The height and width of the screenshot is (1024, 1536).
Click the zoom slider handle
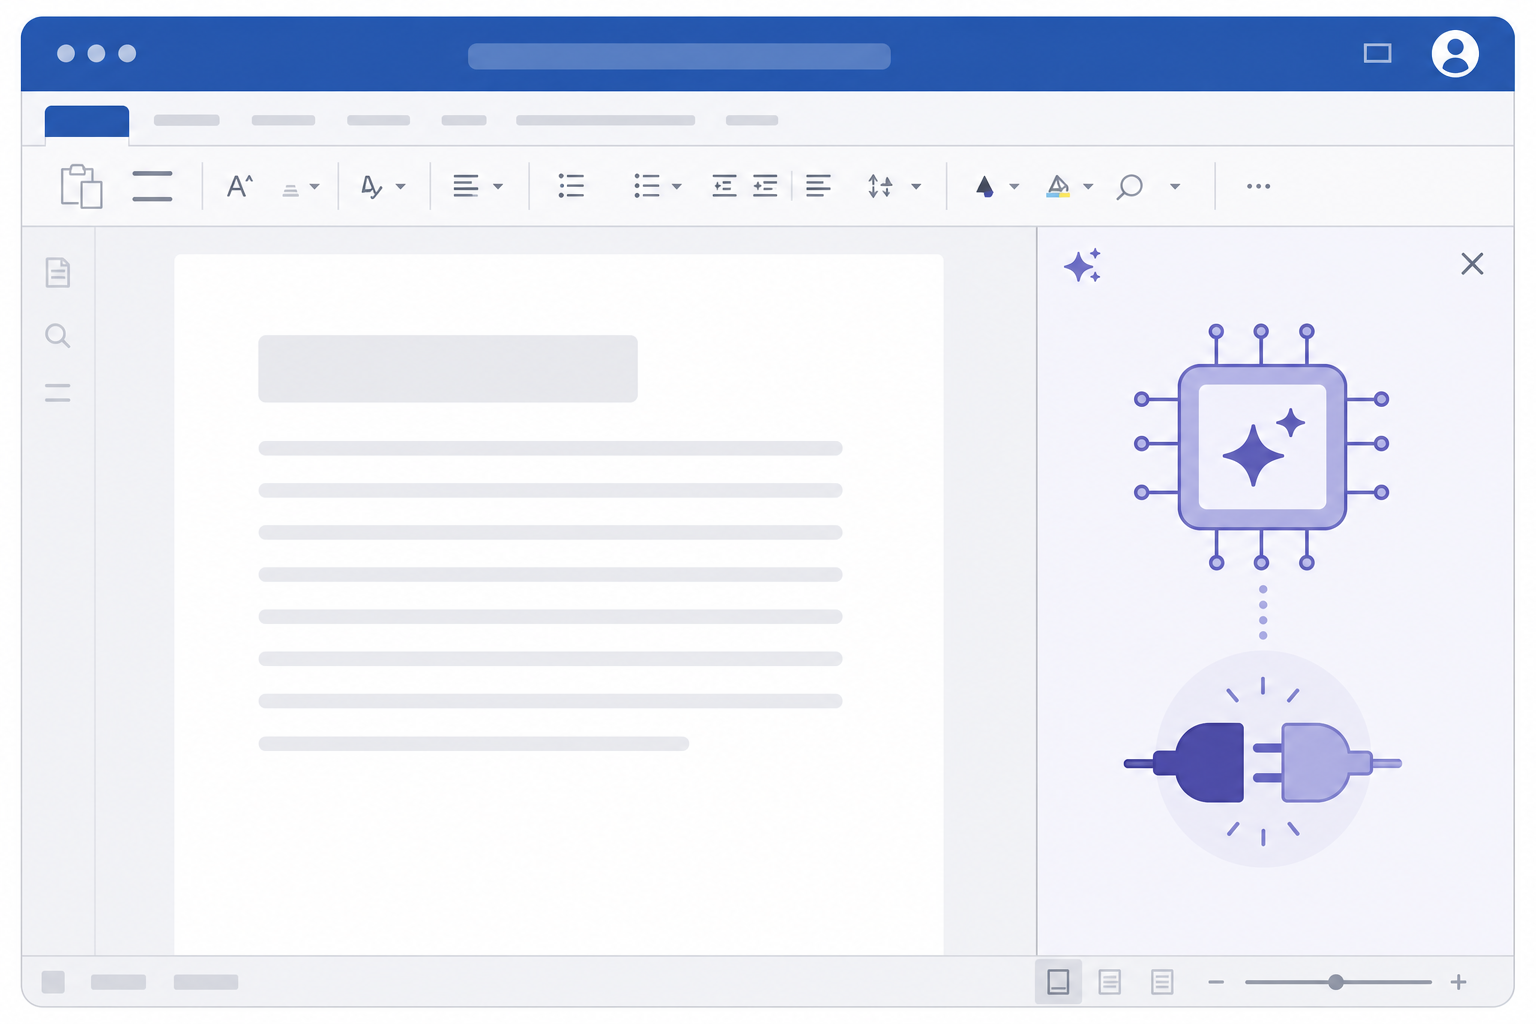tap(1336, 982)
